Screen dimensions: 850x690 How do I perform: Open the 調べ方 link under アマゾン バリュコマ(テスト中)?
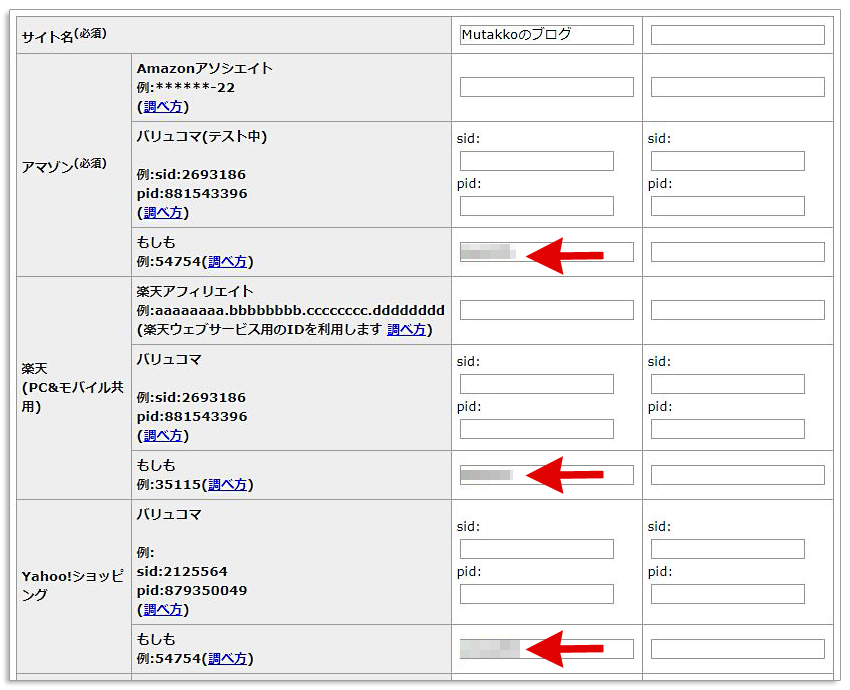(163, 212)
